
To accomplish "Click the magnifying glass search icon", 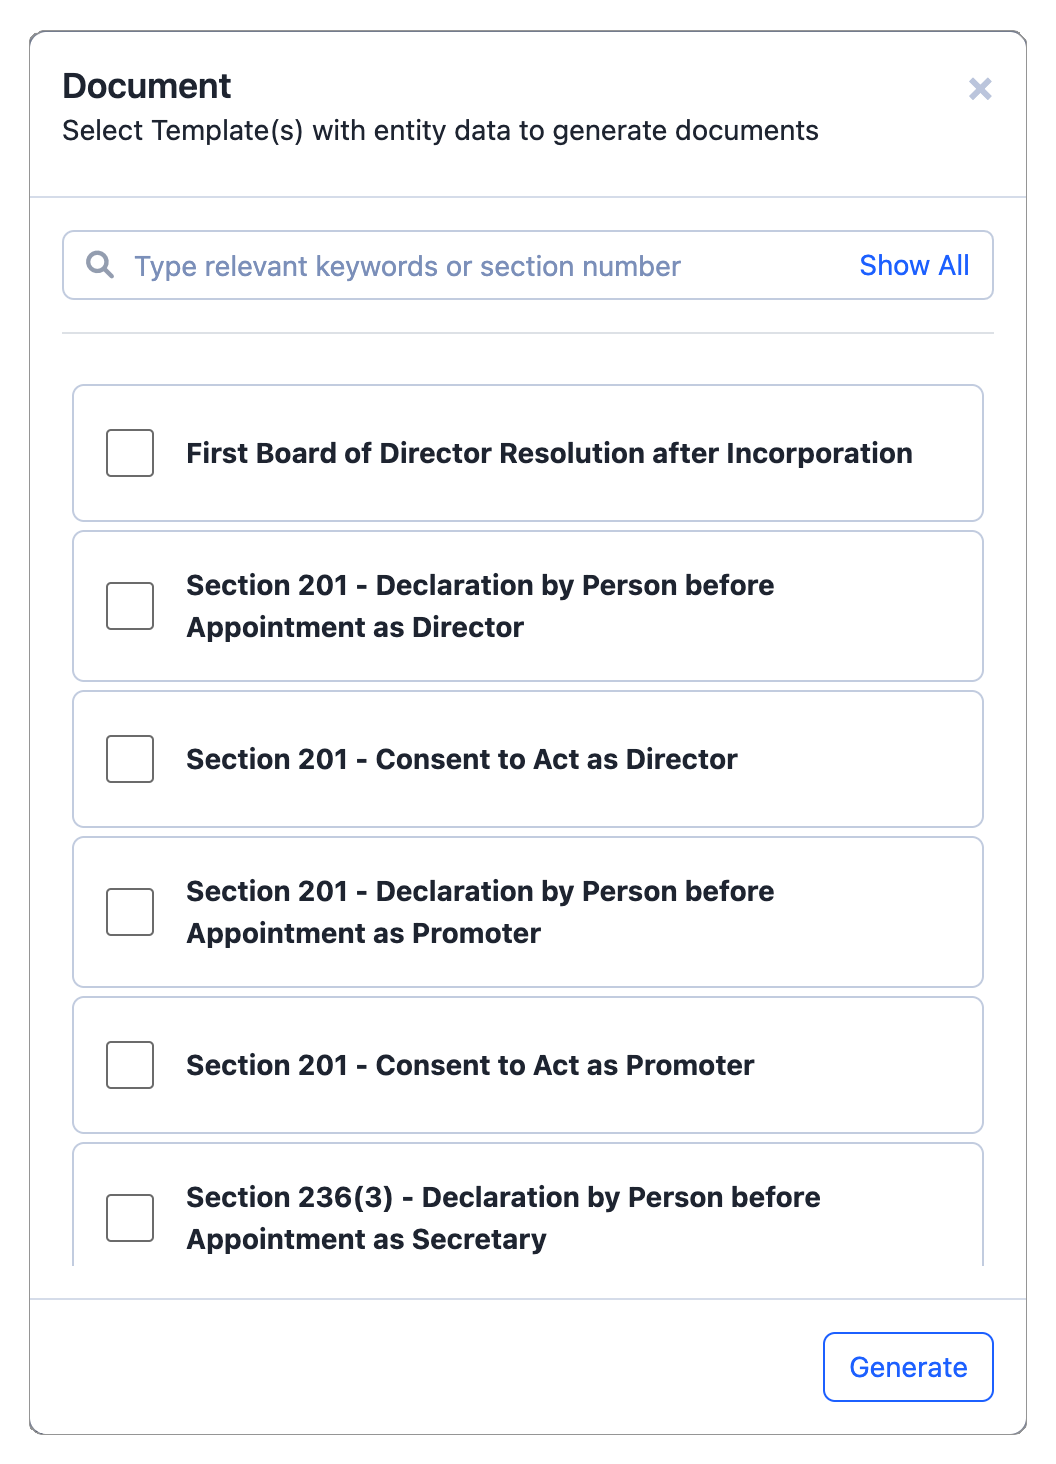I will (x=100, y=265).
